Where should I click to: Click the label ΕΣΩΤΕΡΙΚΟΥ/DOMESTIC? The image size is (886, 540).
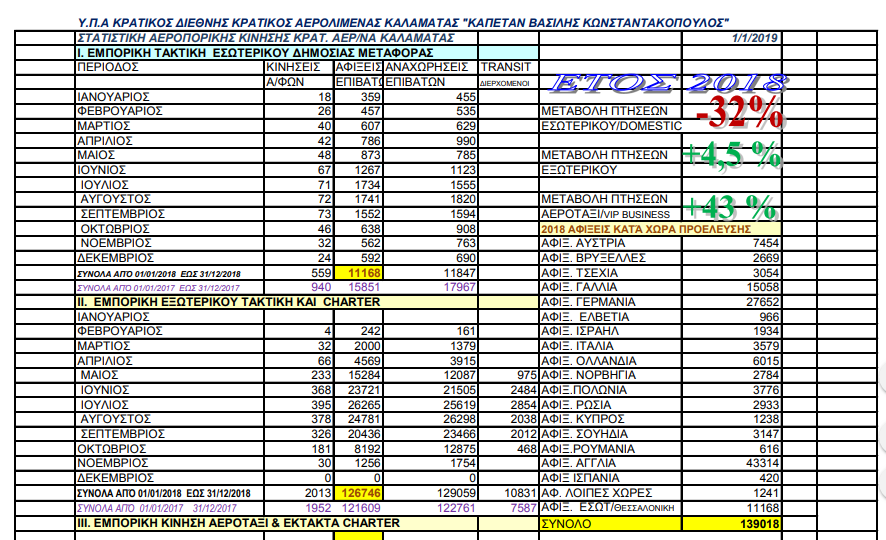(611, 126)
